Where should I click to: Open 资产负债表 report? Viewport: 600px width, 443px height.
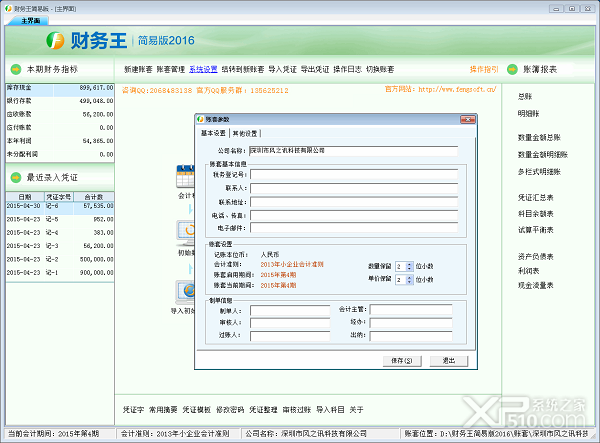[x=536, y=257]
